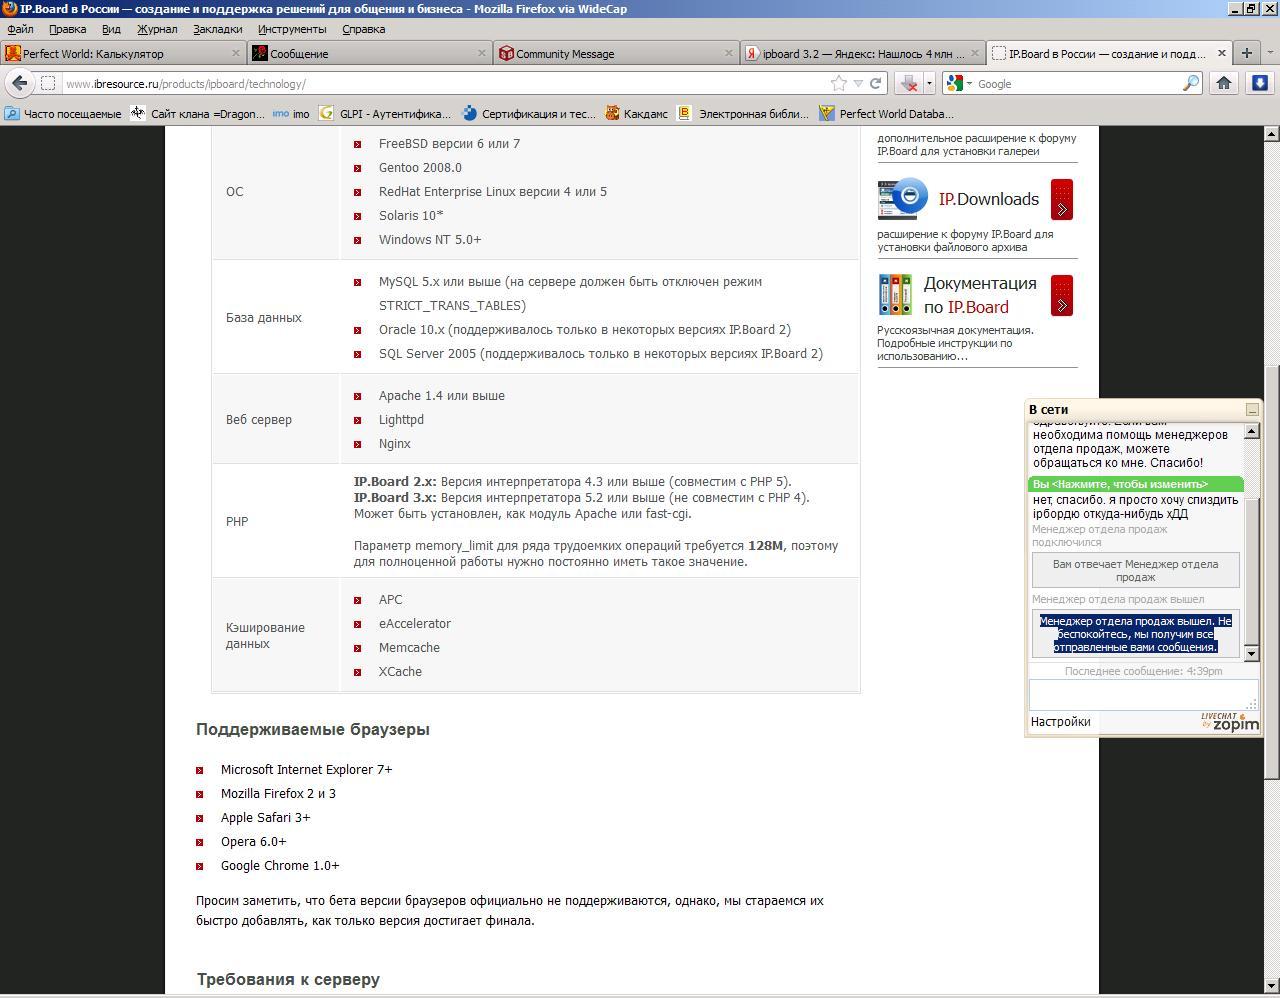The width and height of the screenshot is (1280, 998).
Task: Go to the Home page icon
Action: click(x=1224, y=84)
